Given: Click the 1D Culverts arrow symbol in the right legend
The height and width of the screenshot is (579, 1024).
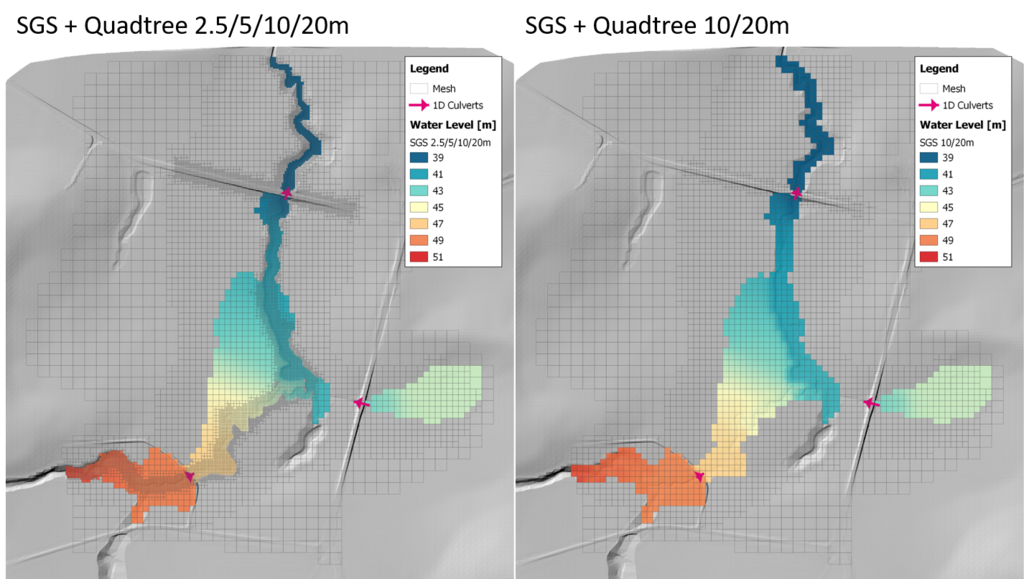Looking at the screenshot, I should click(930, 105).
